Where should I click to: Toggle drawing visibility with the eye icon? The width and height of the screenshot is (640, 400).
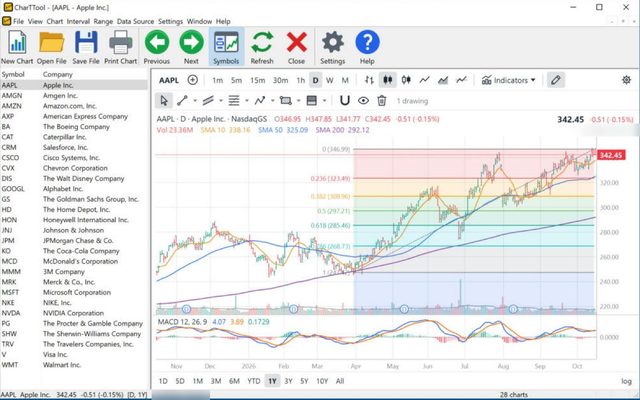click(x=363, y=100)
